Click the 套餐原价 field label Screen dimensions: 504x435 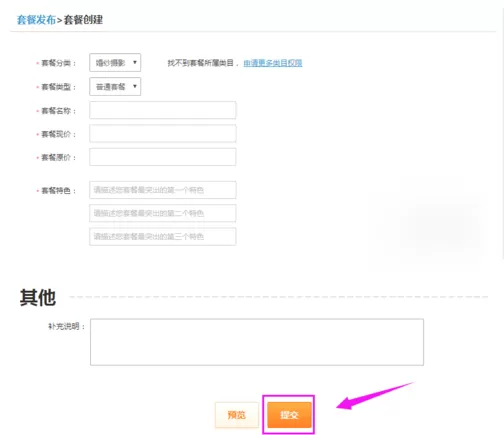pos(58,157)
